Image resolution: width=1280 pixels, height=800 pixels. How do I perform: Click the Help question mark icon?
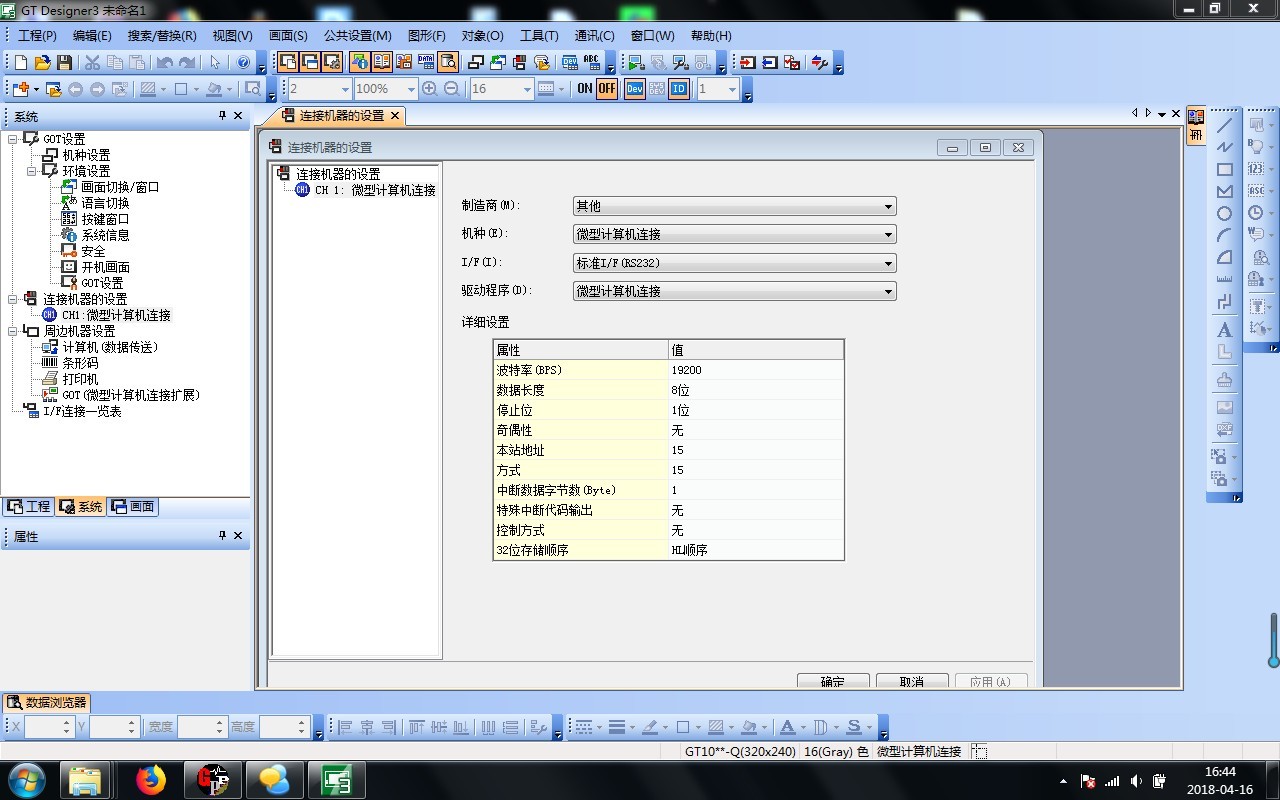(x=243, y=62)
